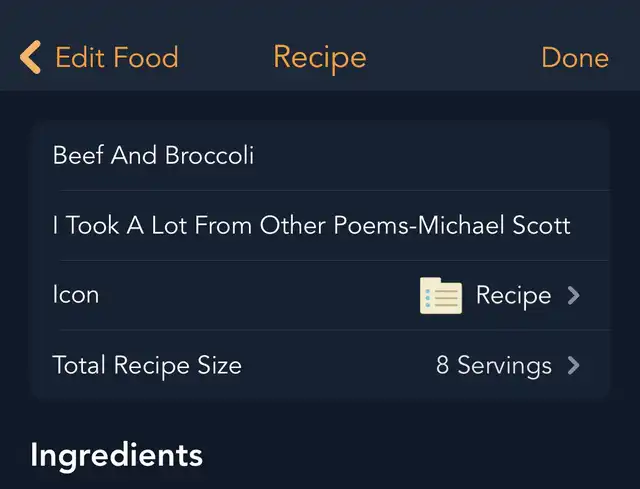Select the Icon row label

76,296
